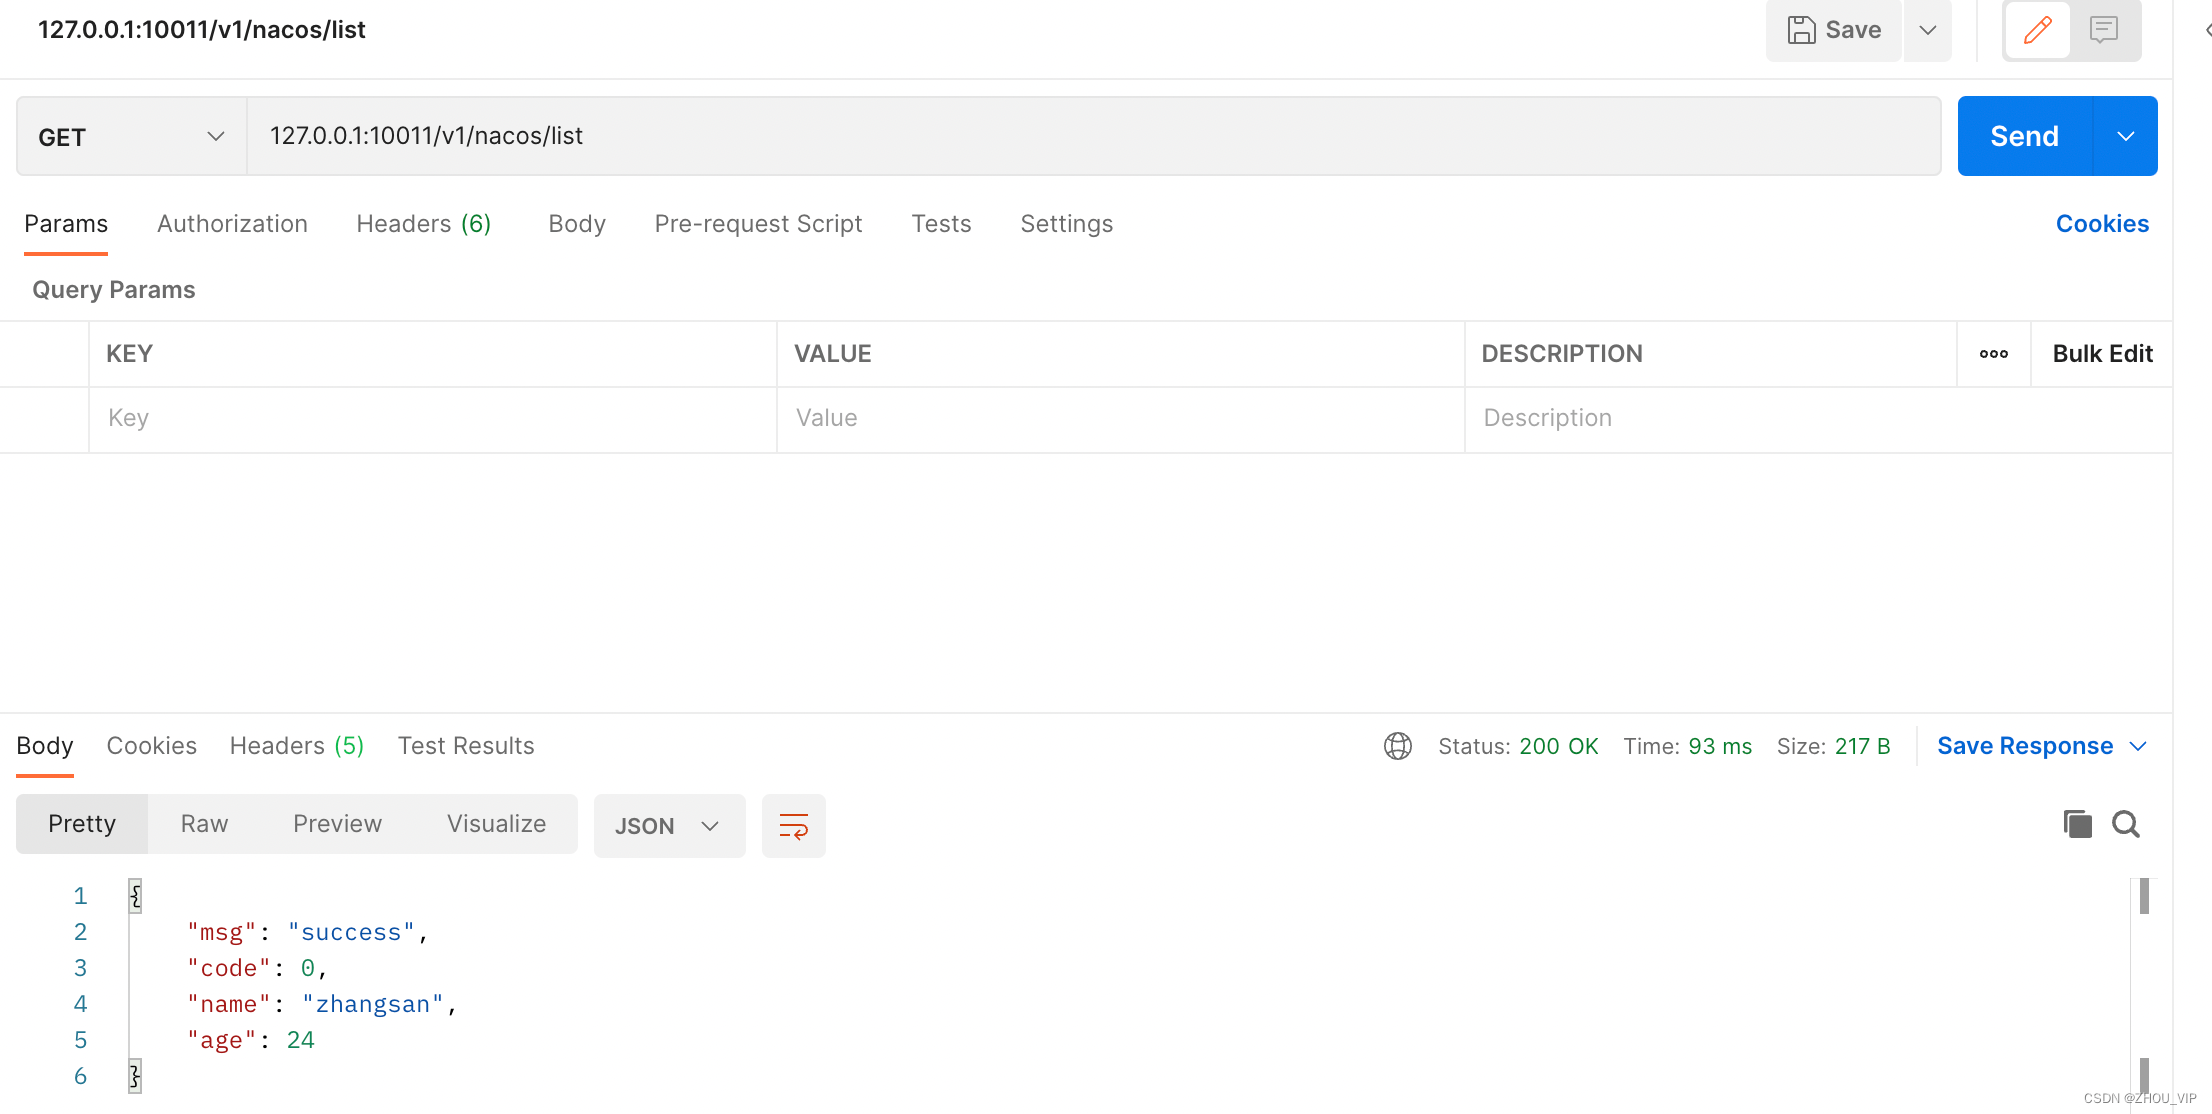The height and width of the screenshot is (1114, 2212).
Task: Copy response with the copy icon
Action: click(2077, 824)
